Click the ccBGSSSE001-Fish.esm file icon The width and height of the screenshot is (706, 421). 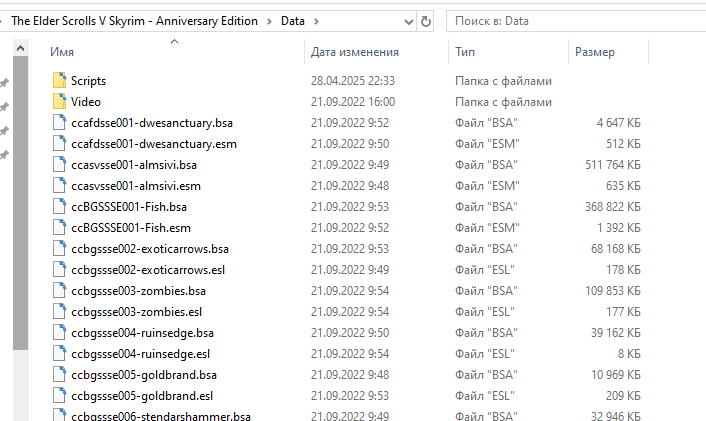[x=59, y=228]
